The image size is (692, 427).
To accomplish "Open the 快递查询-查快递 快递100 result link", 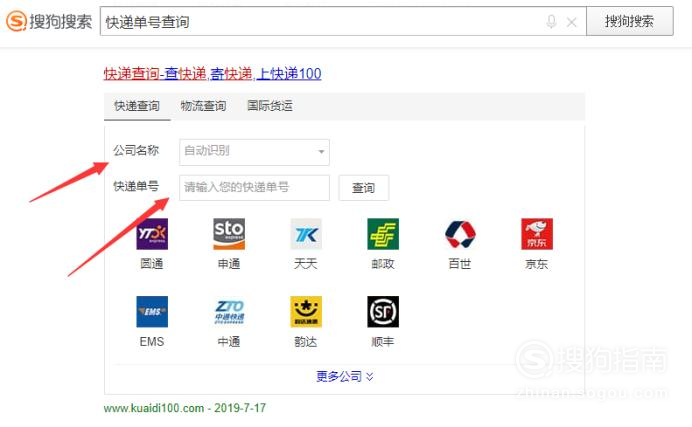I will pos(212,74).
